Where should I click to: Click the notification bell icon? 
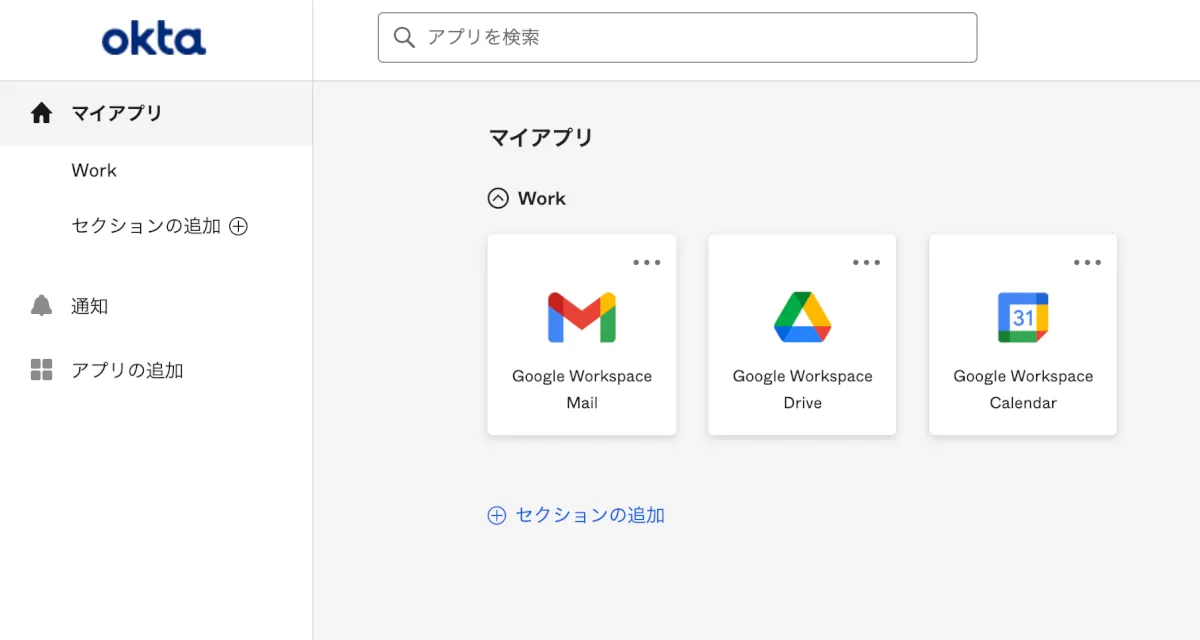[x=41, y=306]
